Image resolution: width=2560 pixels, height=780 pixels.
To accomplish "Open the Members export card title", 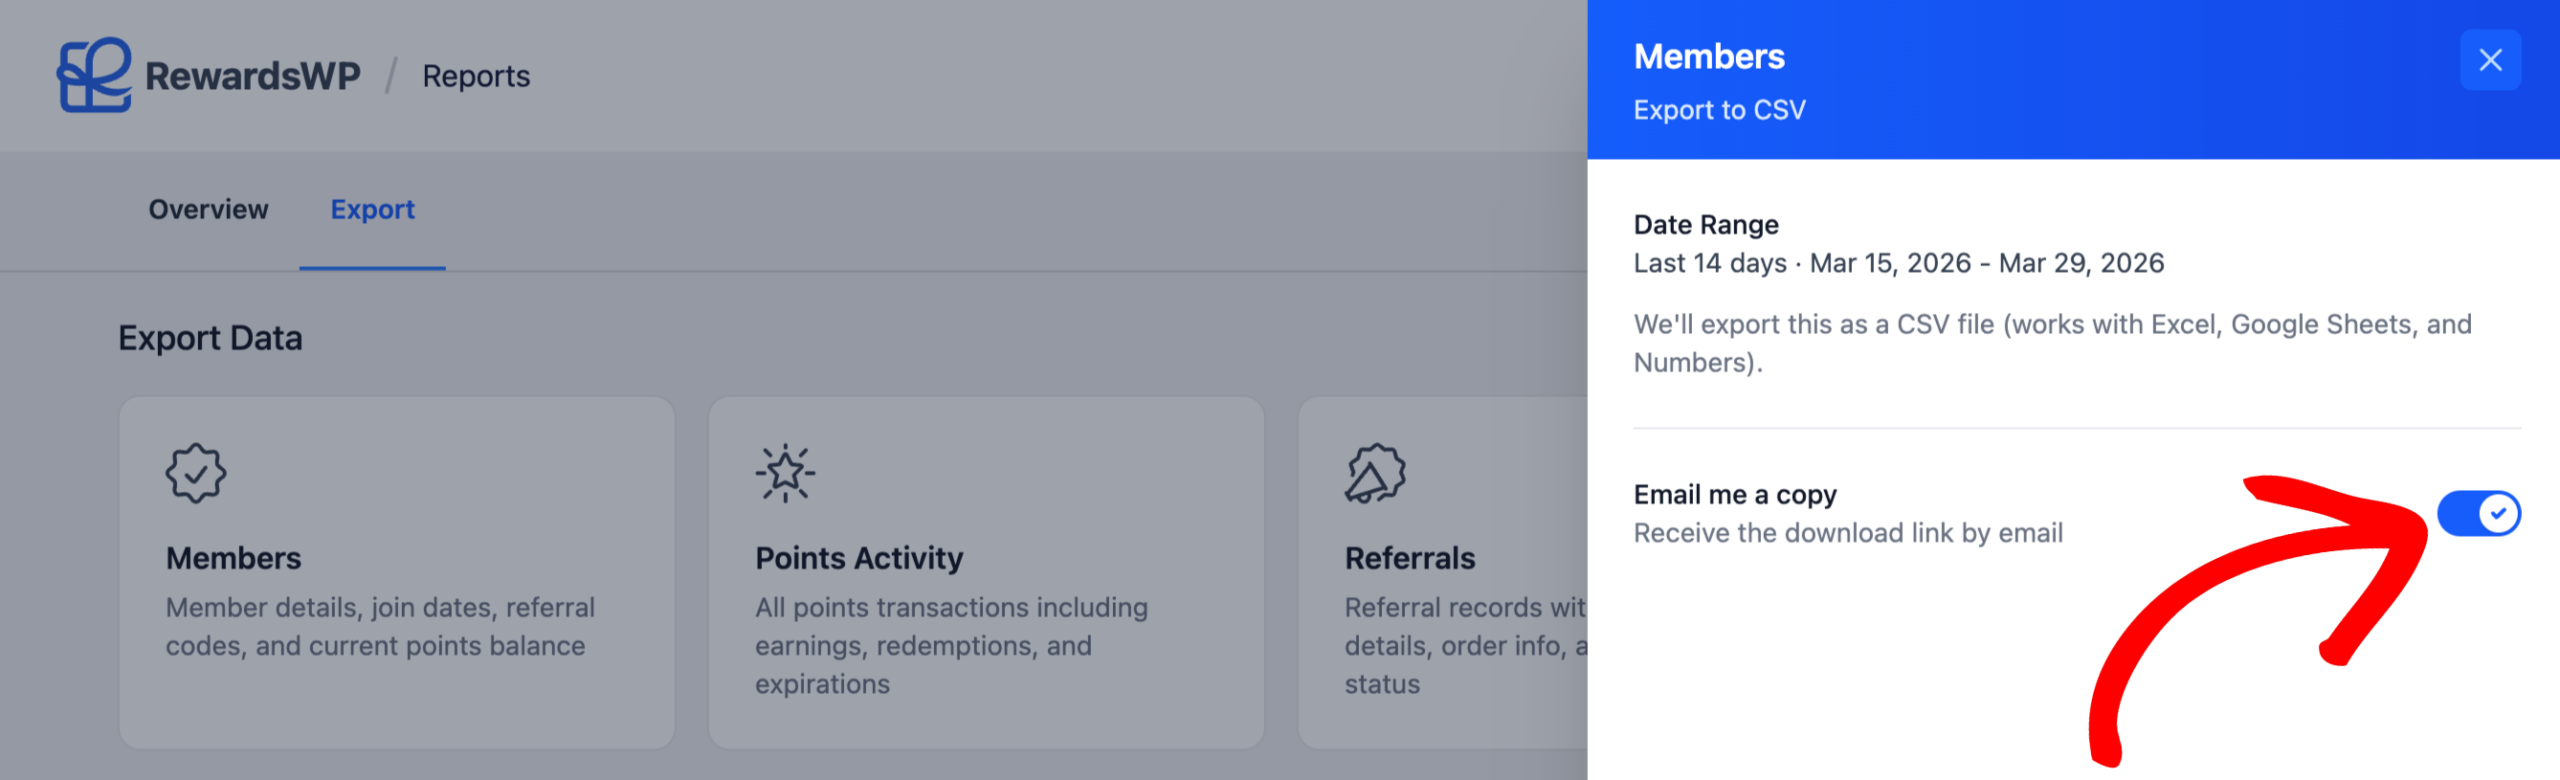I will click(233, 558).
